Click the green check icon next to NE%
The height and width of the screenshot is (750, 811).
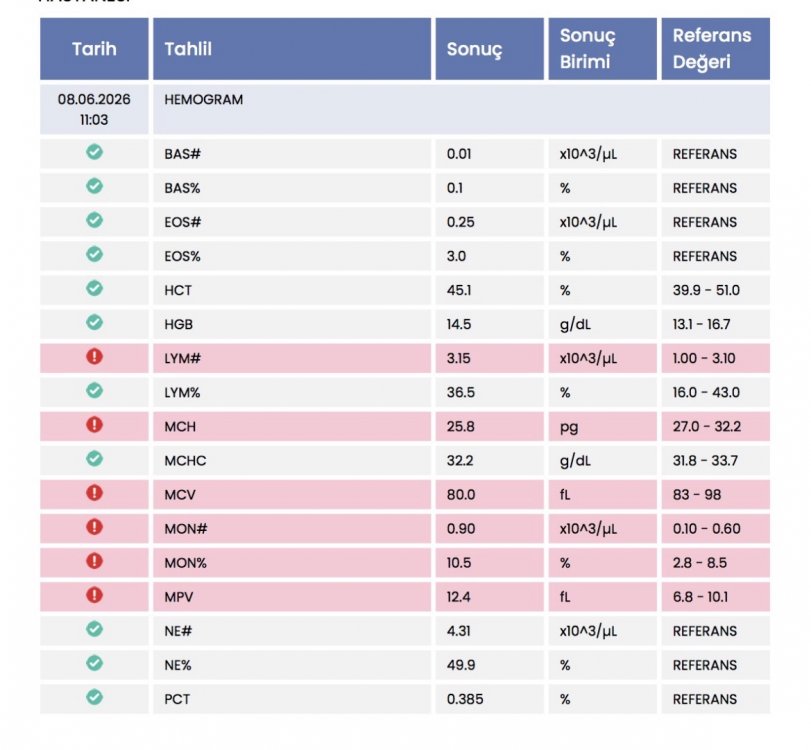(x=94, y=663)
